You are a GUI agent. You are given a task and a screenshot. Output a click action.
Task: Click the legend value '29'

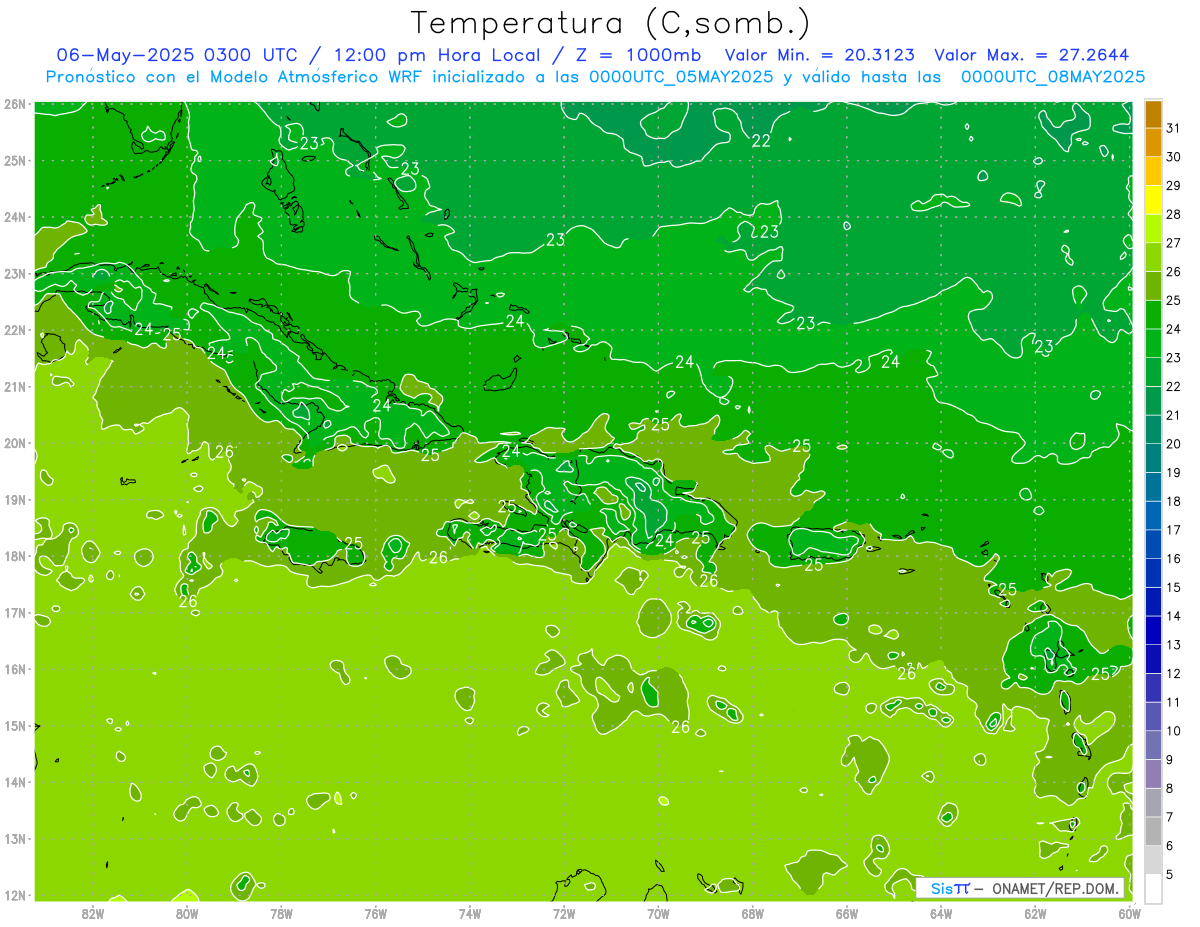(1173, 186)
